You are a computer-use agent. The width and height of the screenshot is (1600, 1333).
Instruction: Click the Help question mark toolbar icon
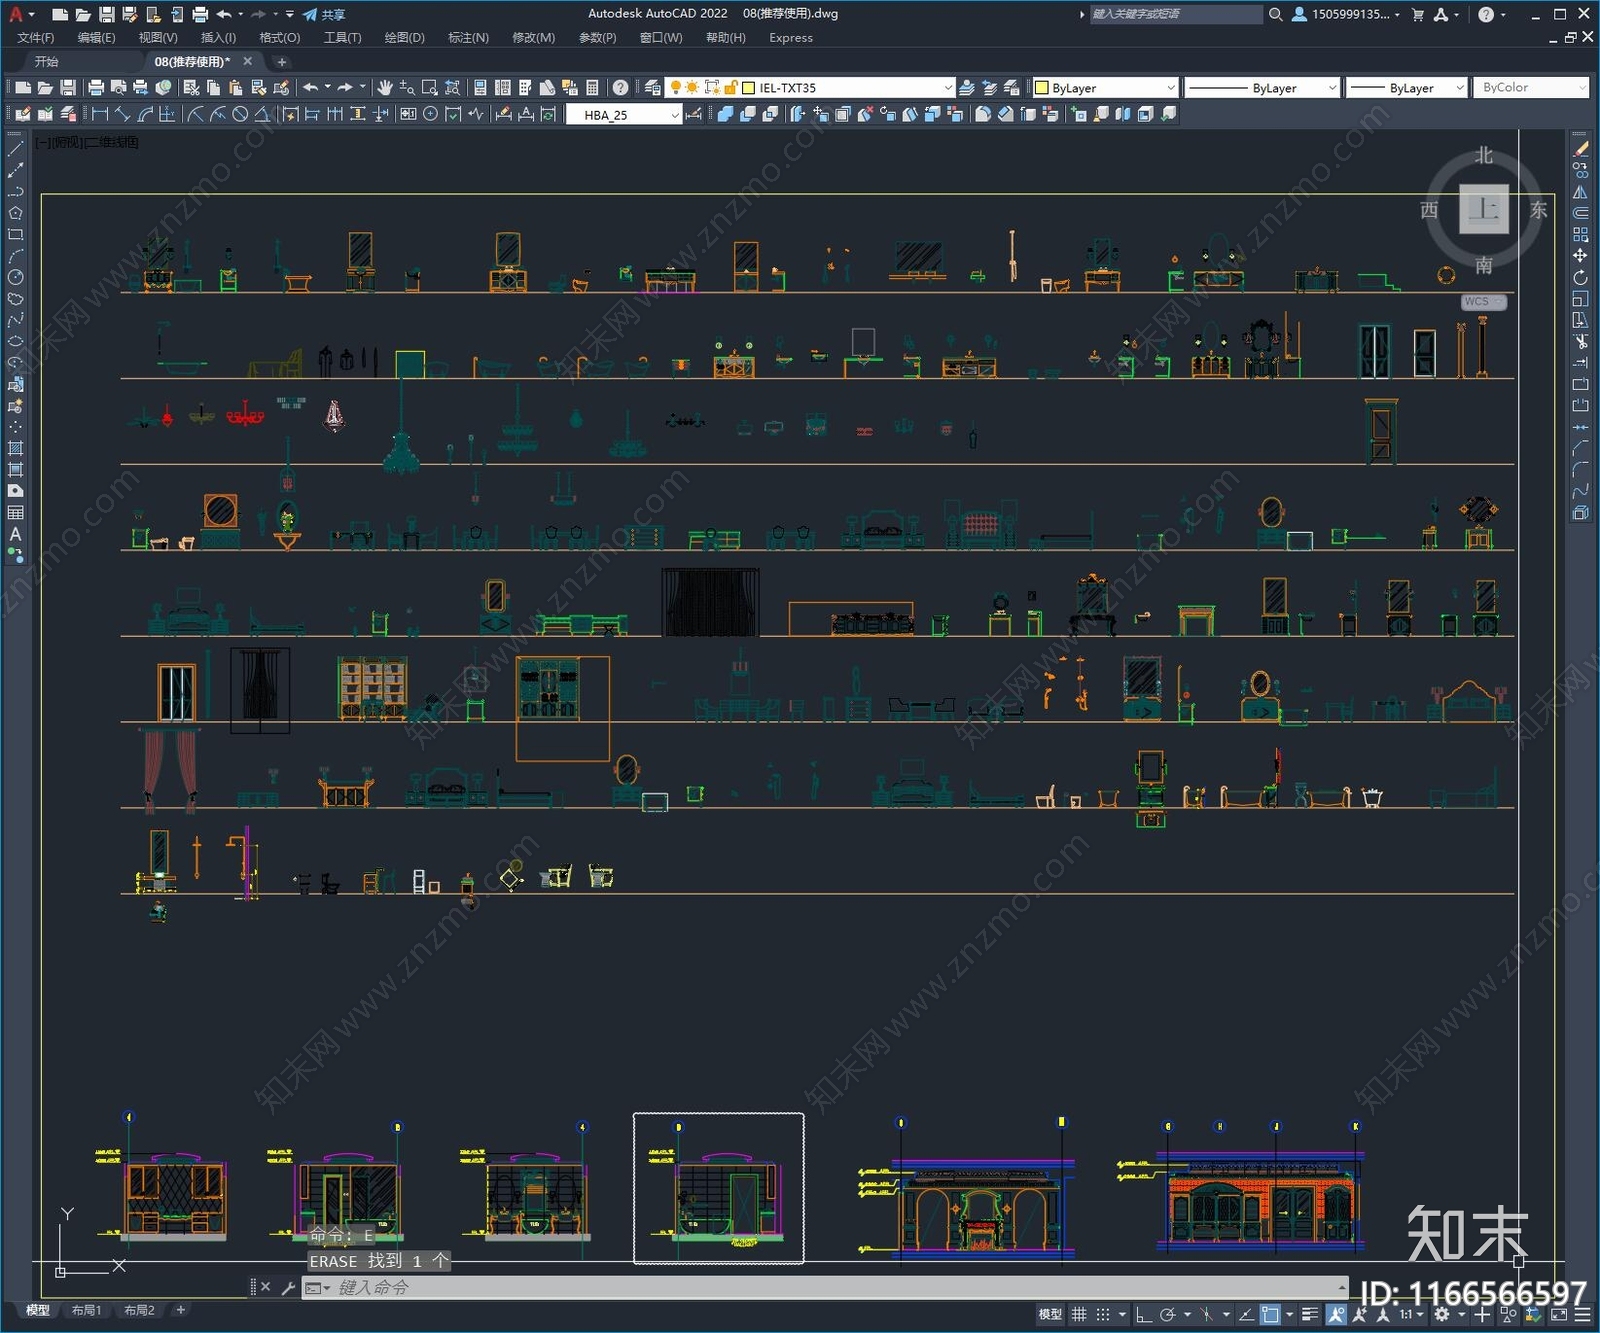620,88
